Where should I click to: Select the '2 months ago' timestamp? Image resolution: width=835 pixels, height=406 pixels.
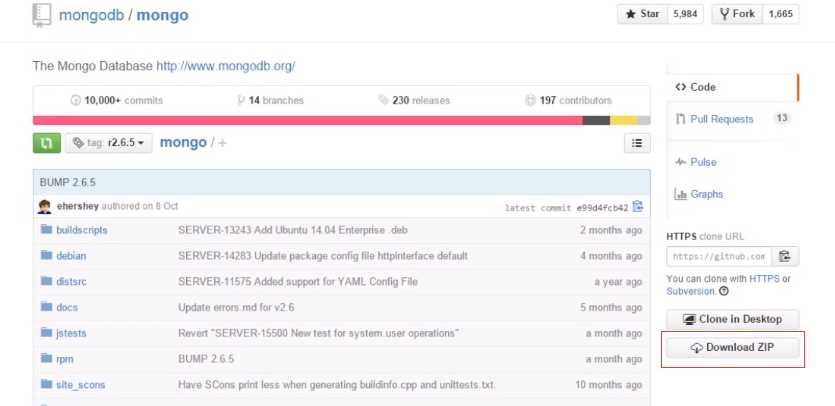coord(611,230)
